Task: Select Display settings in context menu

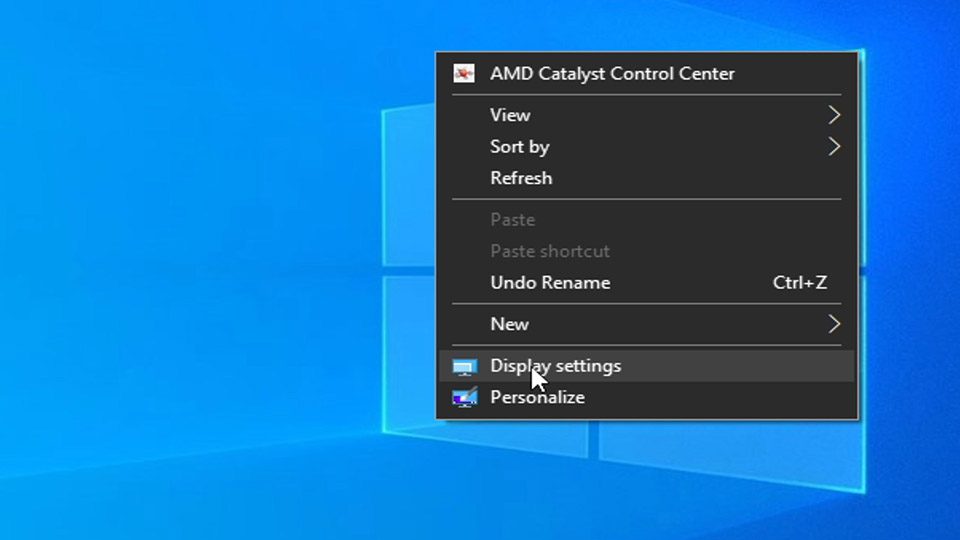Action: pos(647,366)
